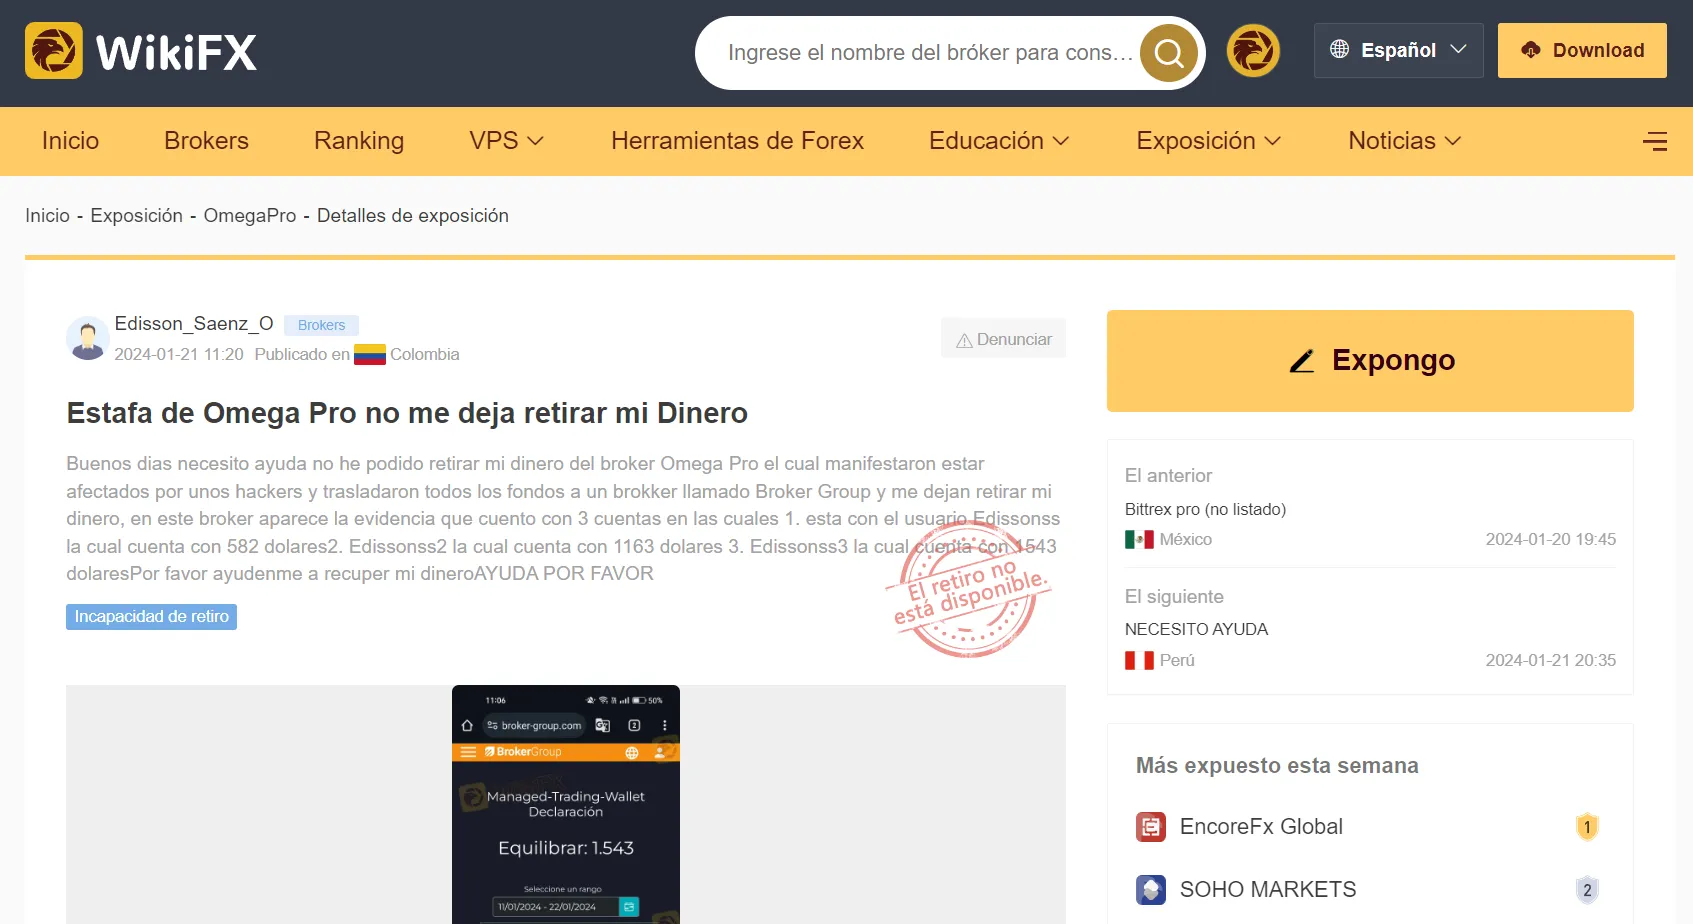Click the Colombia country label

tap(425, 354)
